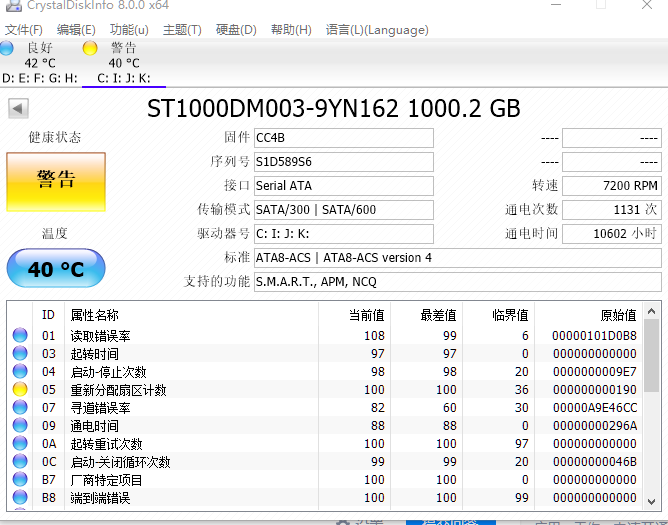Click the 临界值 column header

click(498, 315)
